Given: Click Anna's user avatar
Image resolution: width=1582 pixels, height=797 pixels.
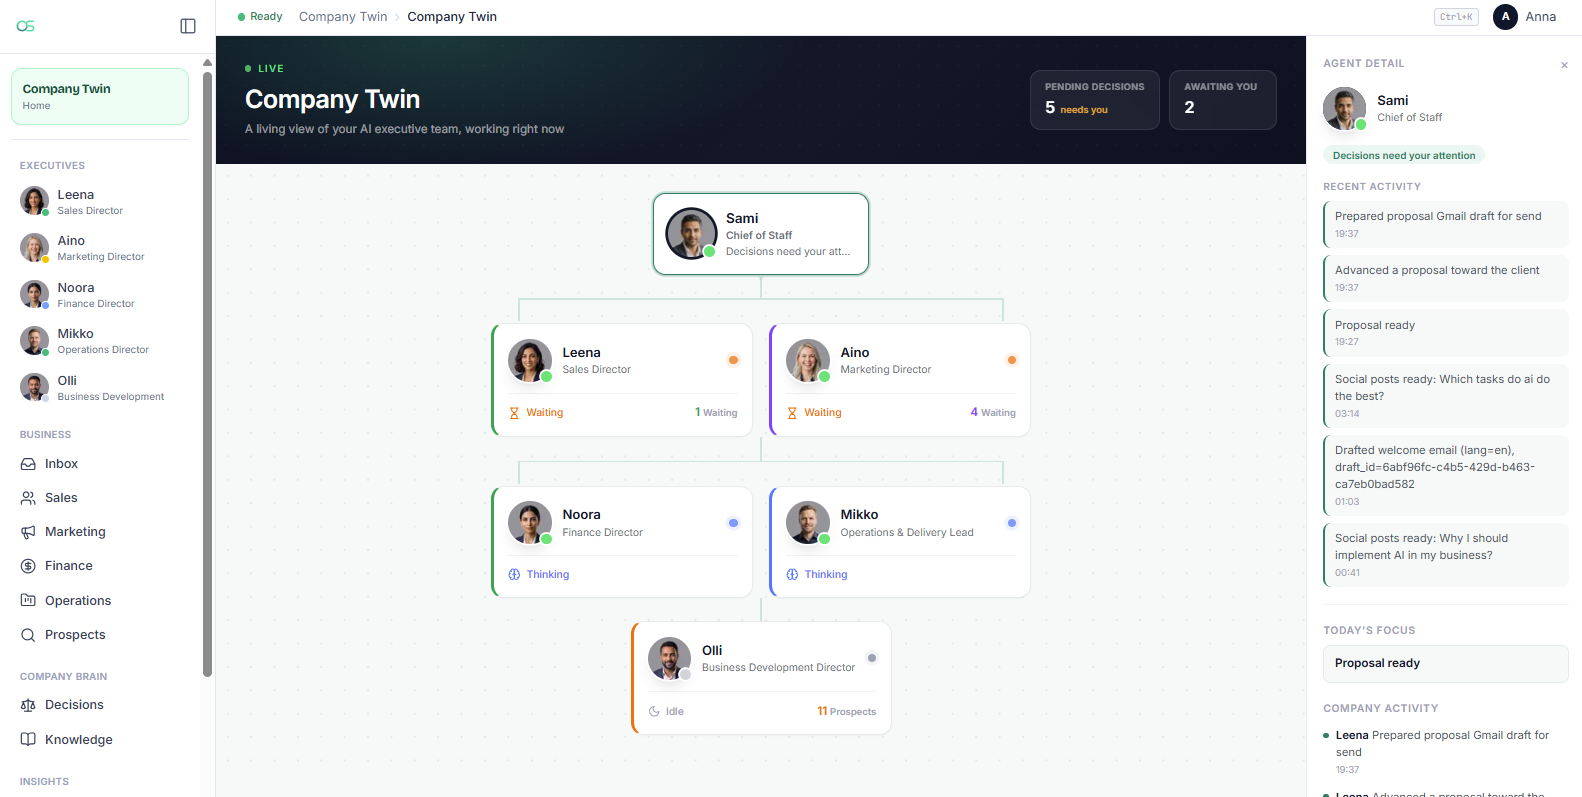Looking at the screenshot, I should (1505, 17).
